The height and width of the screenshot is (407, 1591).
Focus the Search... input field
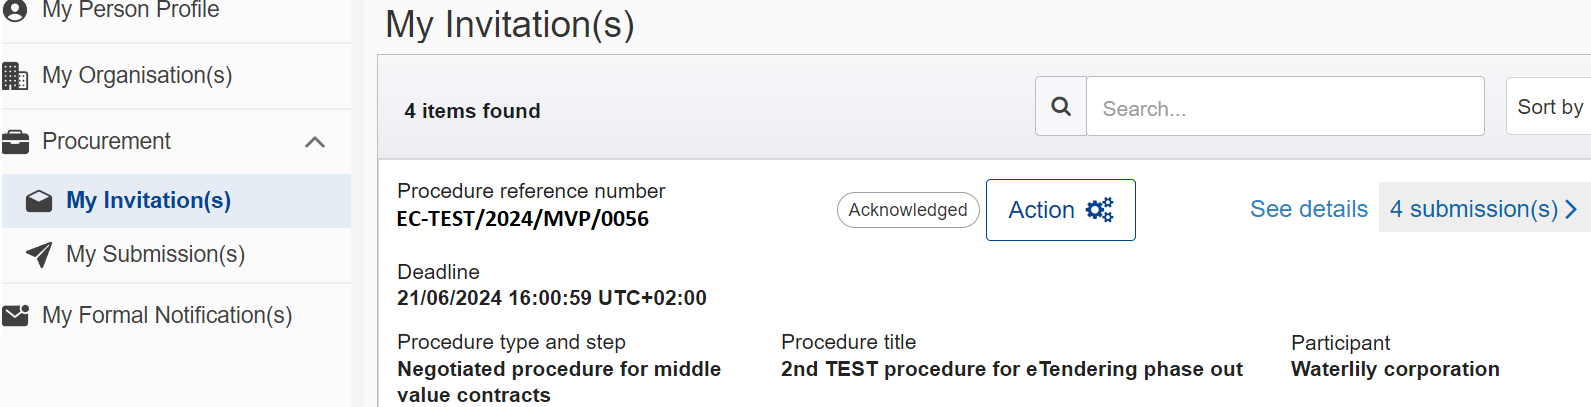coord(1285,106)
